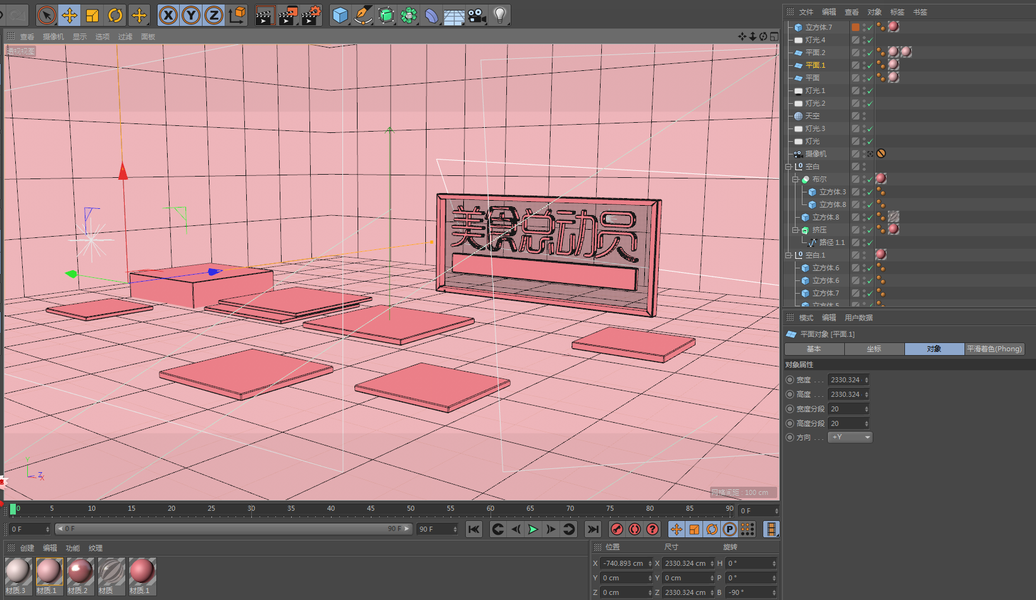The width and height of the screenshot is (1036, 600).
Task: Toggle autokeying button in timeline
Action: 634,529
